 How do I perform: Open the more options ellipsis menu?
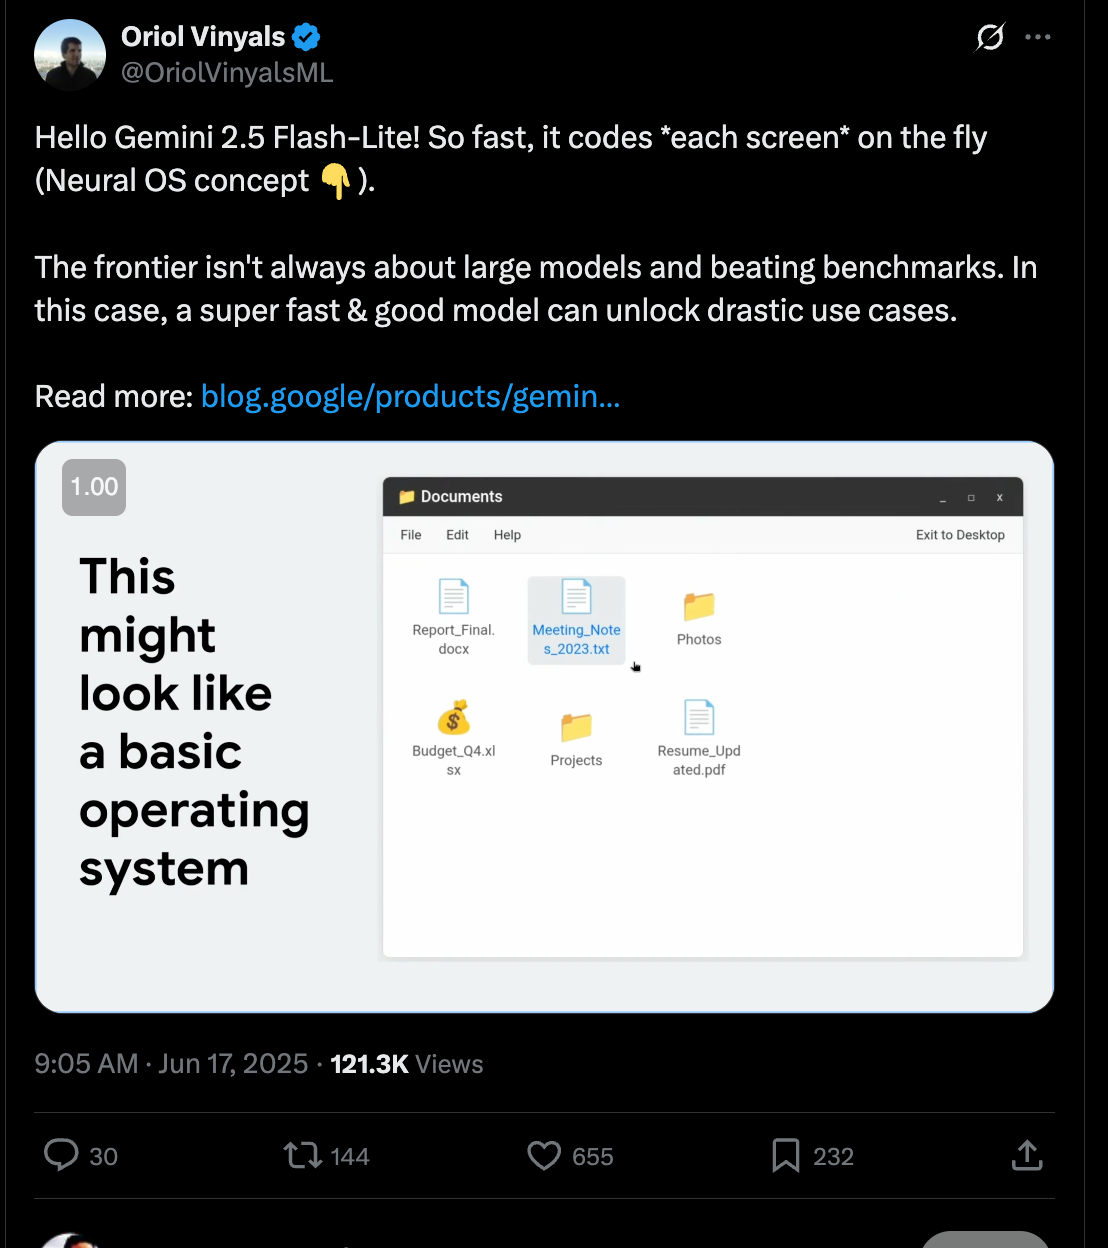tap(1038, 38)
